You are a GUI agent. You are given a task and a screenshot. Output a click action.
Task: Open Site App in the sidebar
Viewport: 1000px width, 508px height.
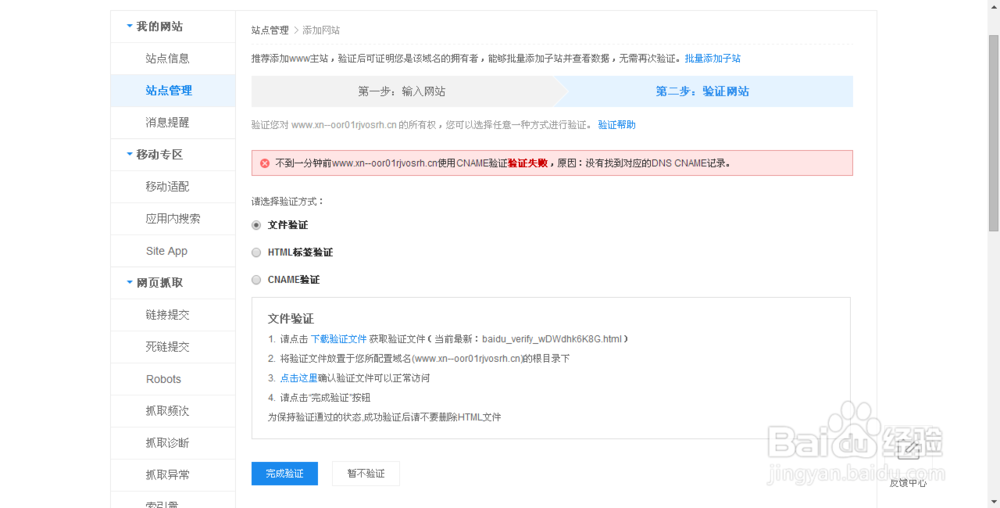click(x=166, y=251)
